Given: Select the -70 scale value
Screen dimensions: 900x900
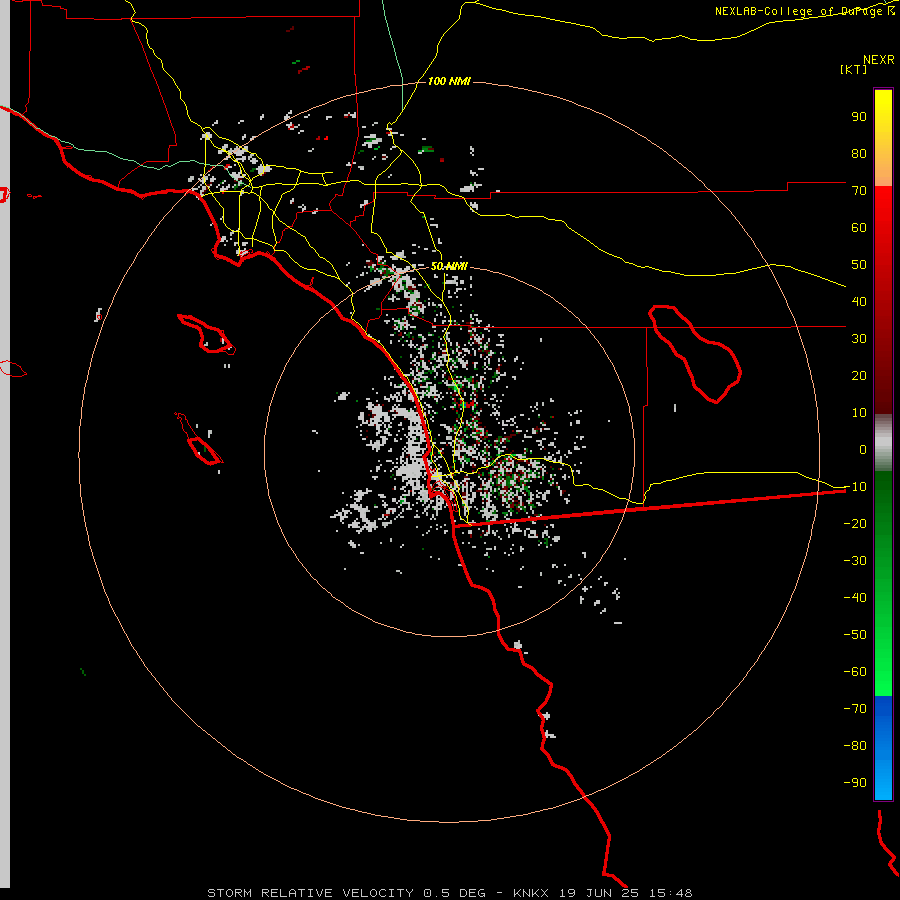Looking at the screenshot, I should click(x=855, y=708).
